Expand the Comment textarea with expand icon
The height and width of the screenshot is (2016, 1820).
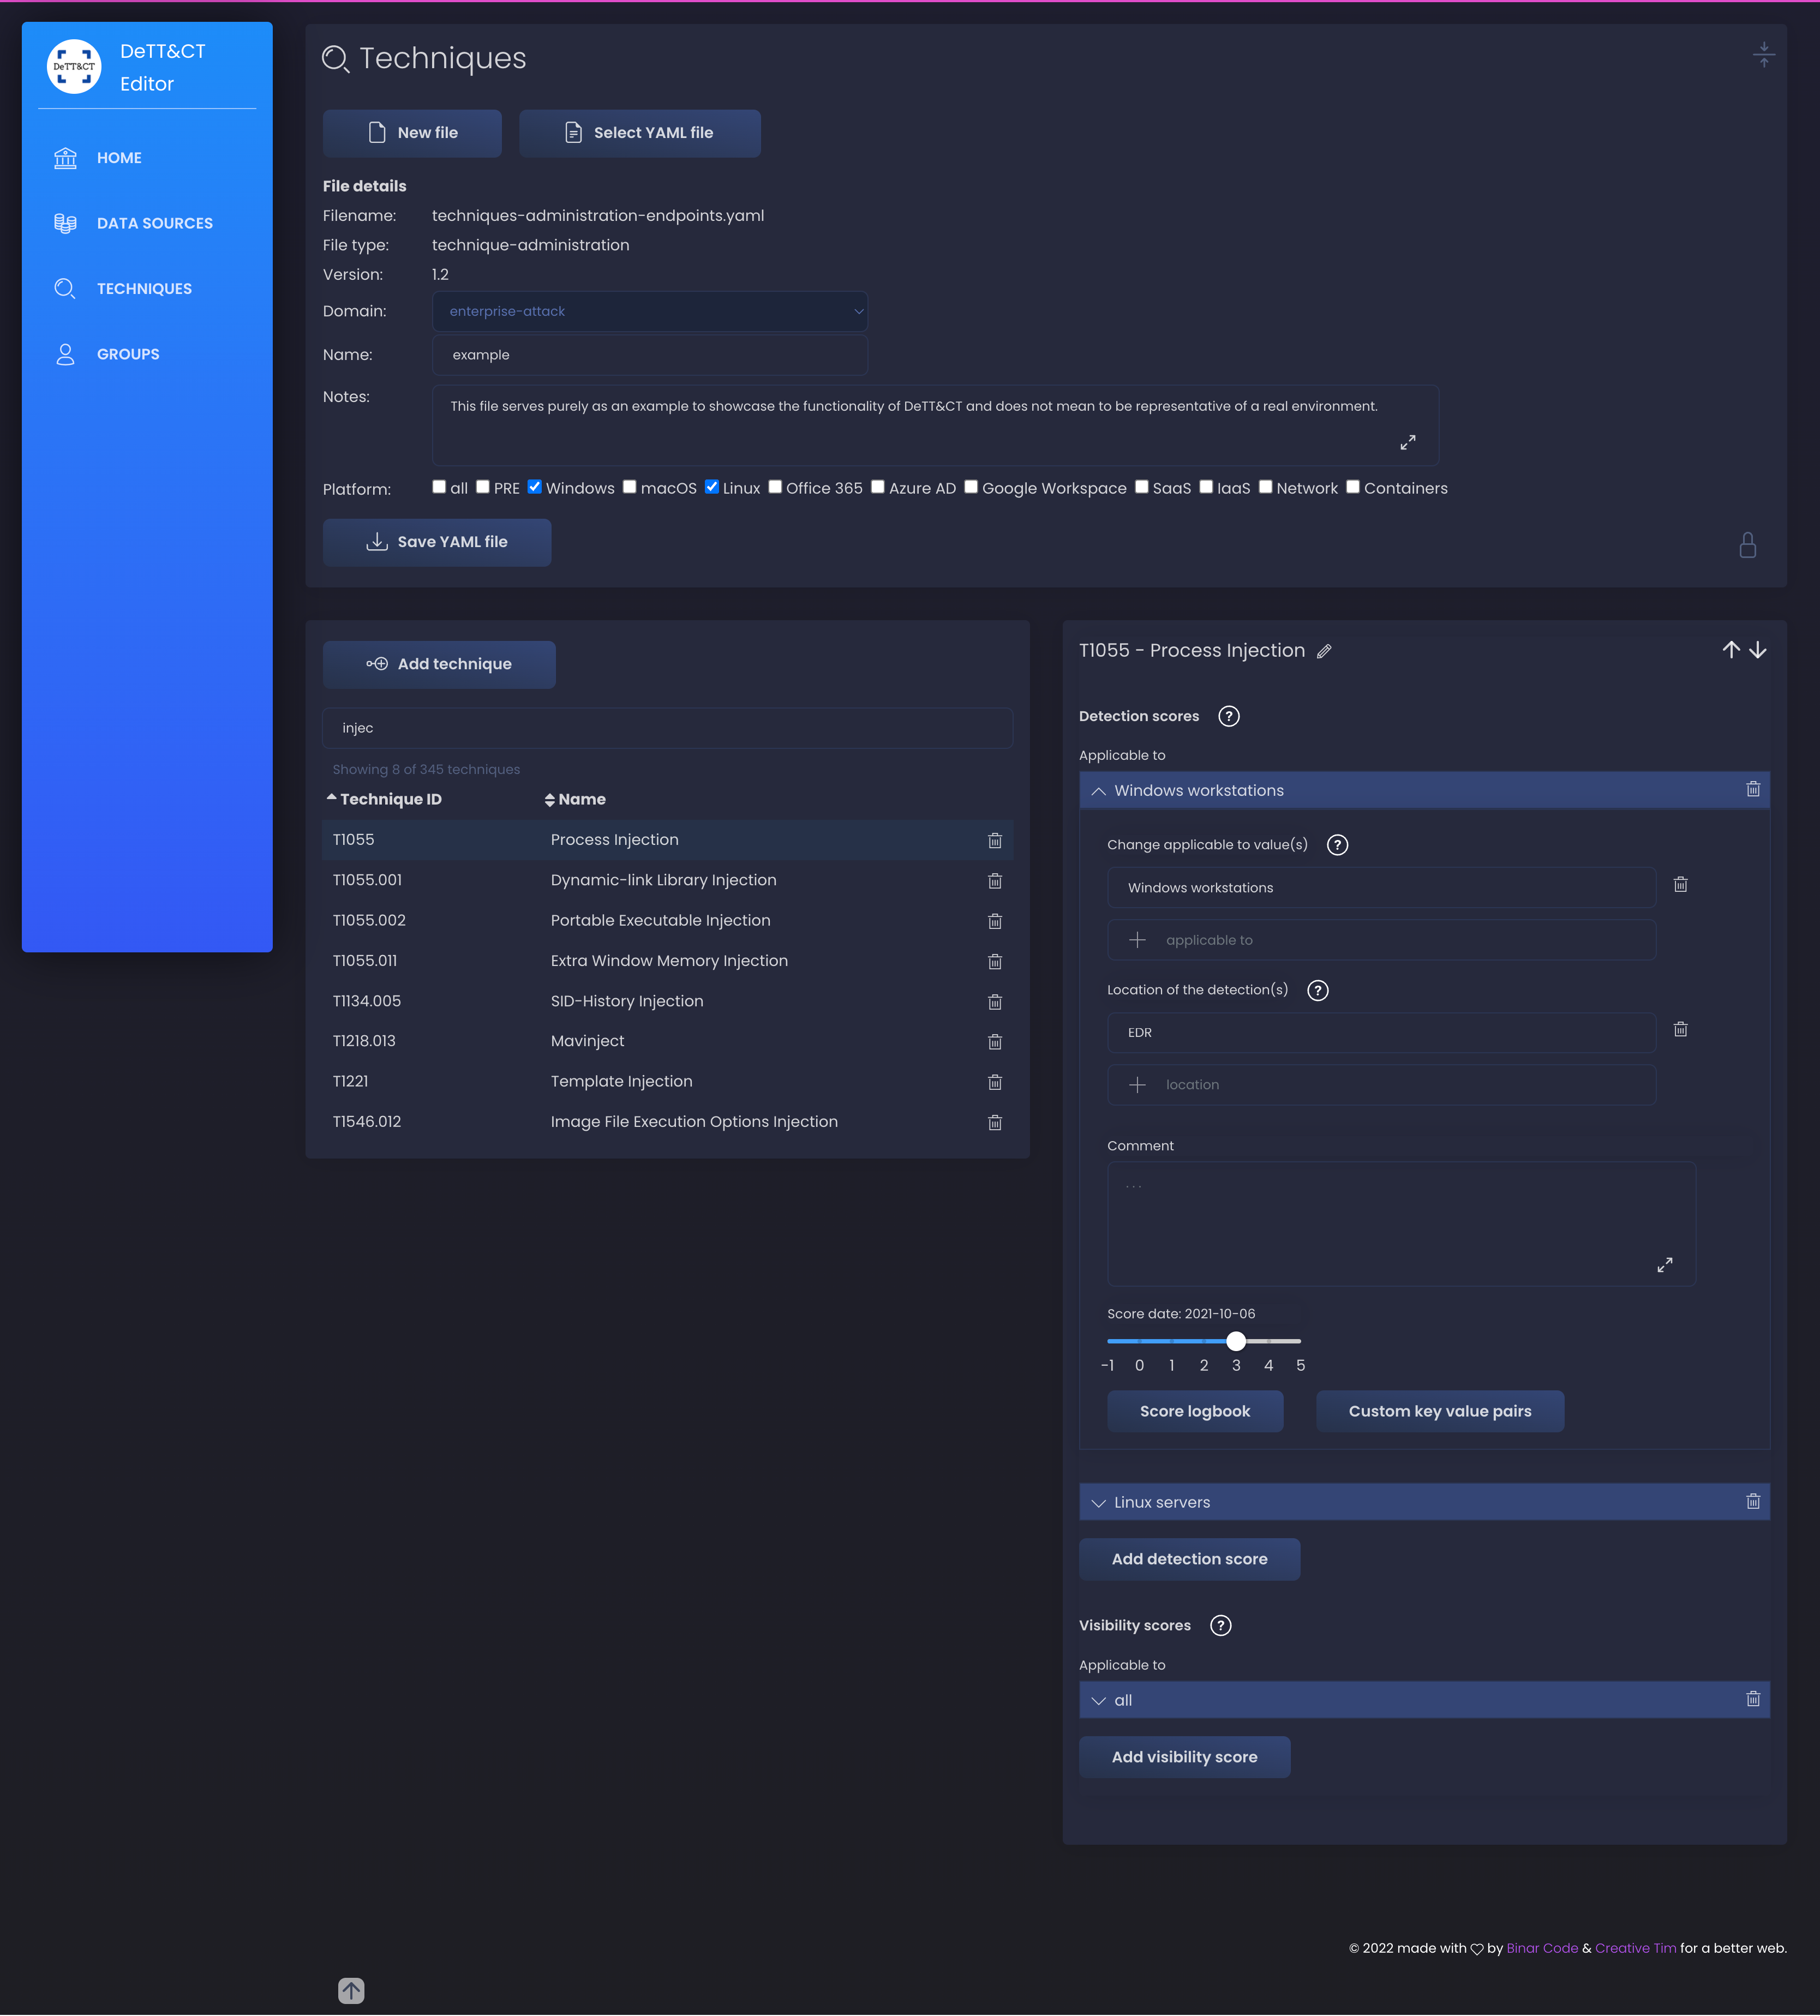point(1664,1265)
